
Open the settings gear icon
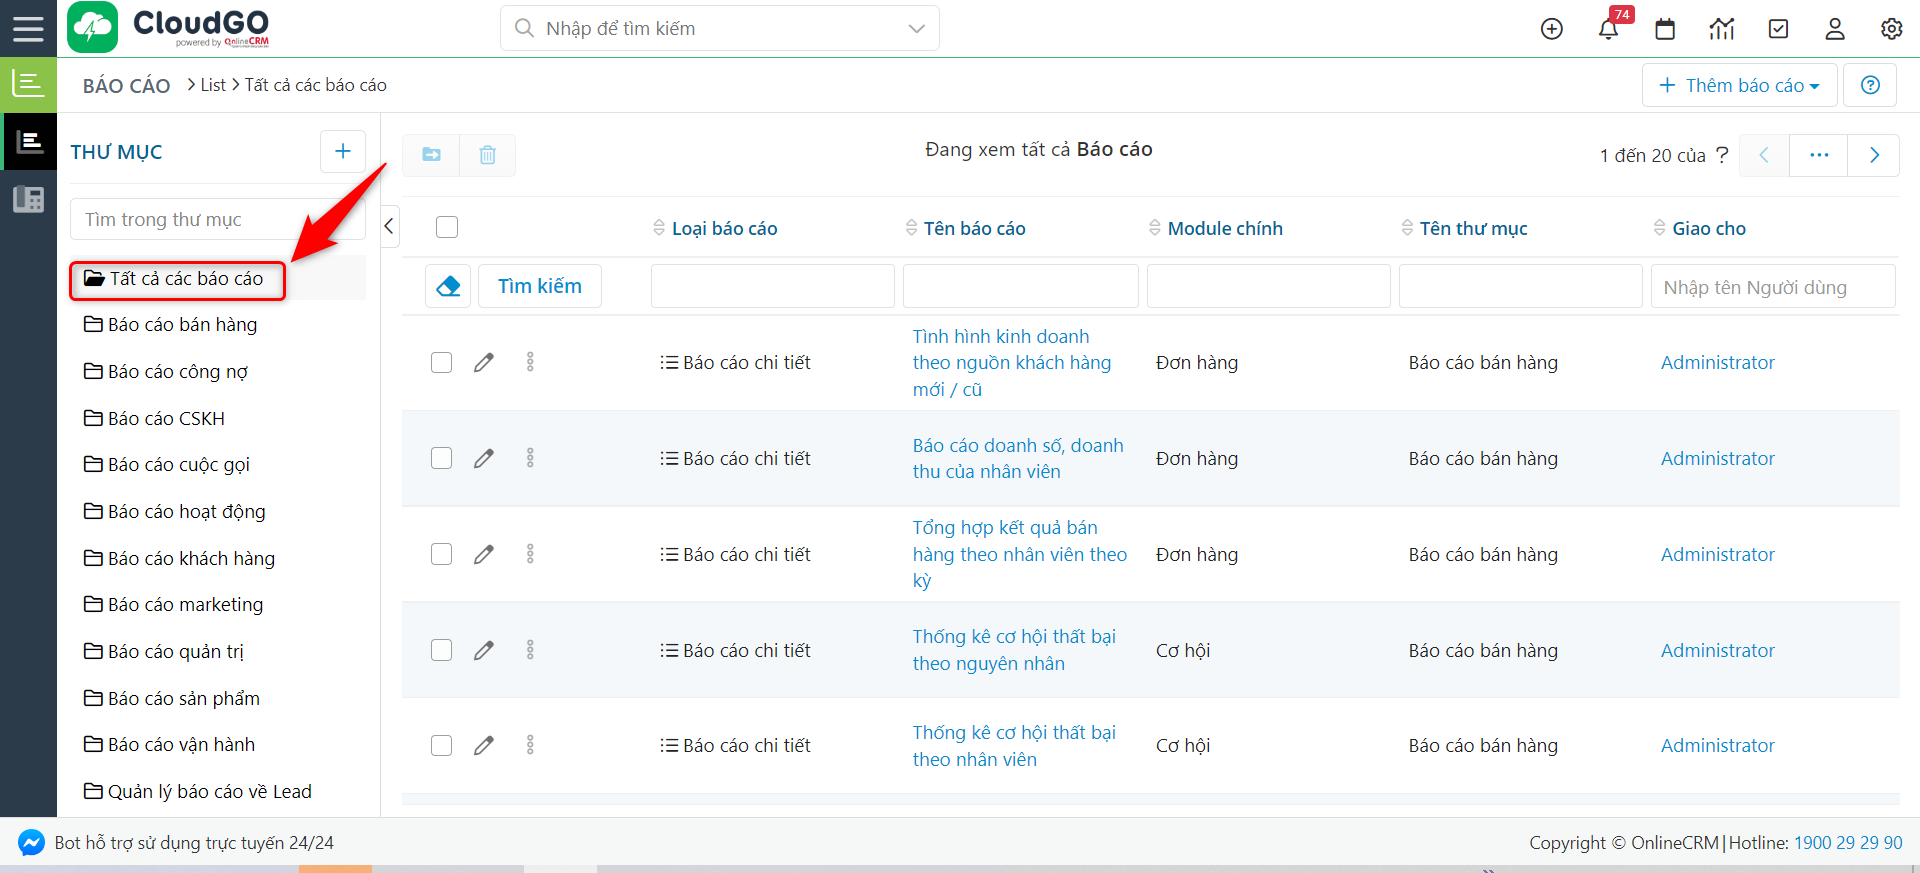[1891, 29]
